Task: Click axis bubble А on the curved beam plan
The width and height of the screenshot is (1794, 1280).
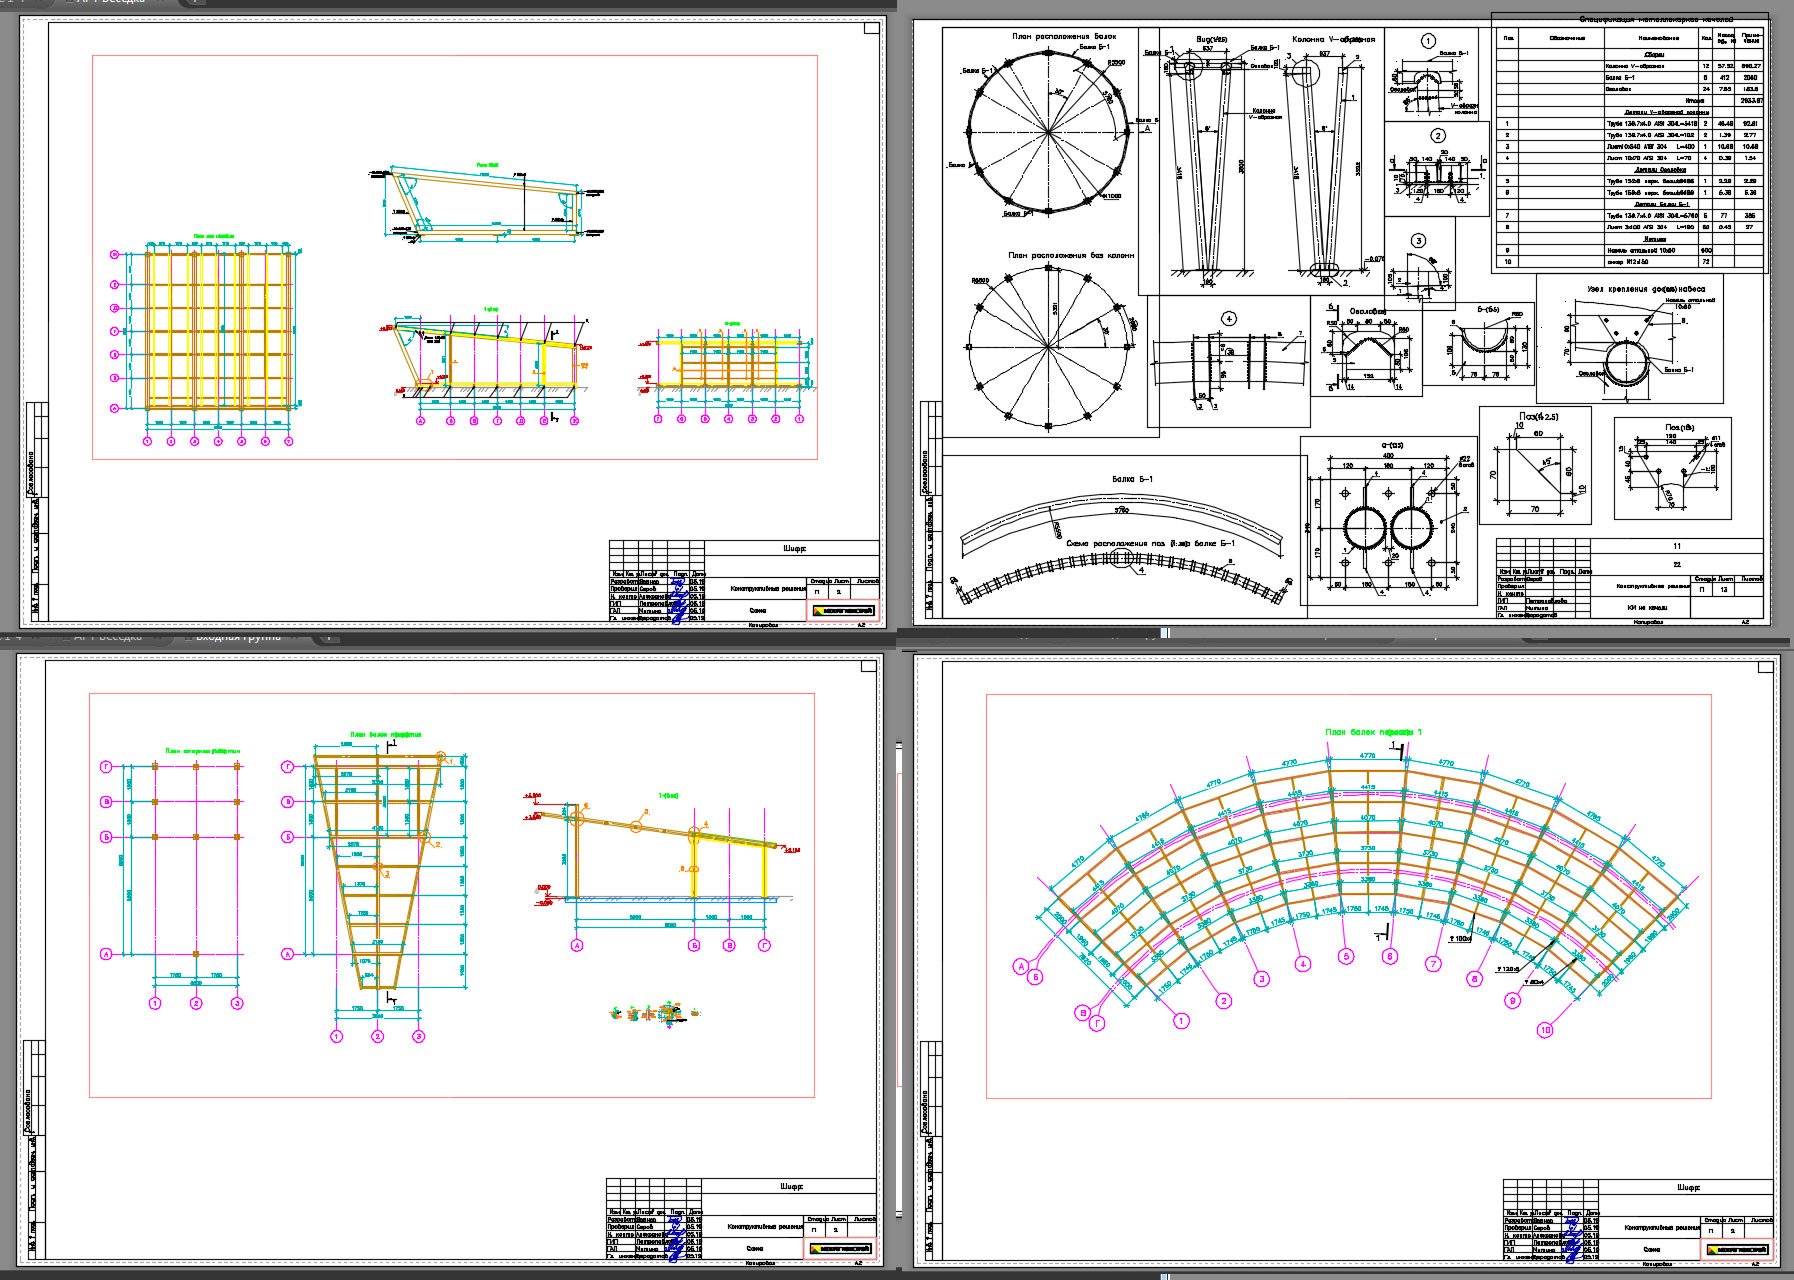Action: [1021, 966]
